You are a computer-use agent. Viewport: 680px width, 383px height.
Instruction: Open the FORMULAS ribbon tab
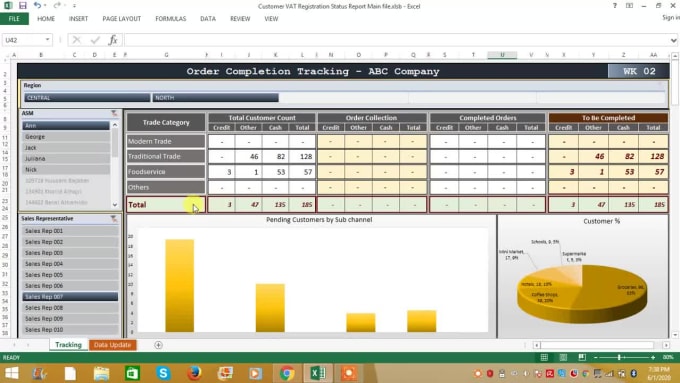tap(170, 19)
